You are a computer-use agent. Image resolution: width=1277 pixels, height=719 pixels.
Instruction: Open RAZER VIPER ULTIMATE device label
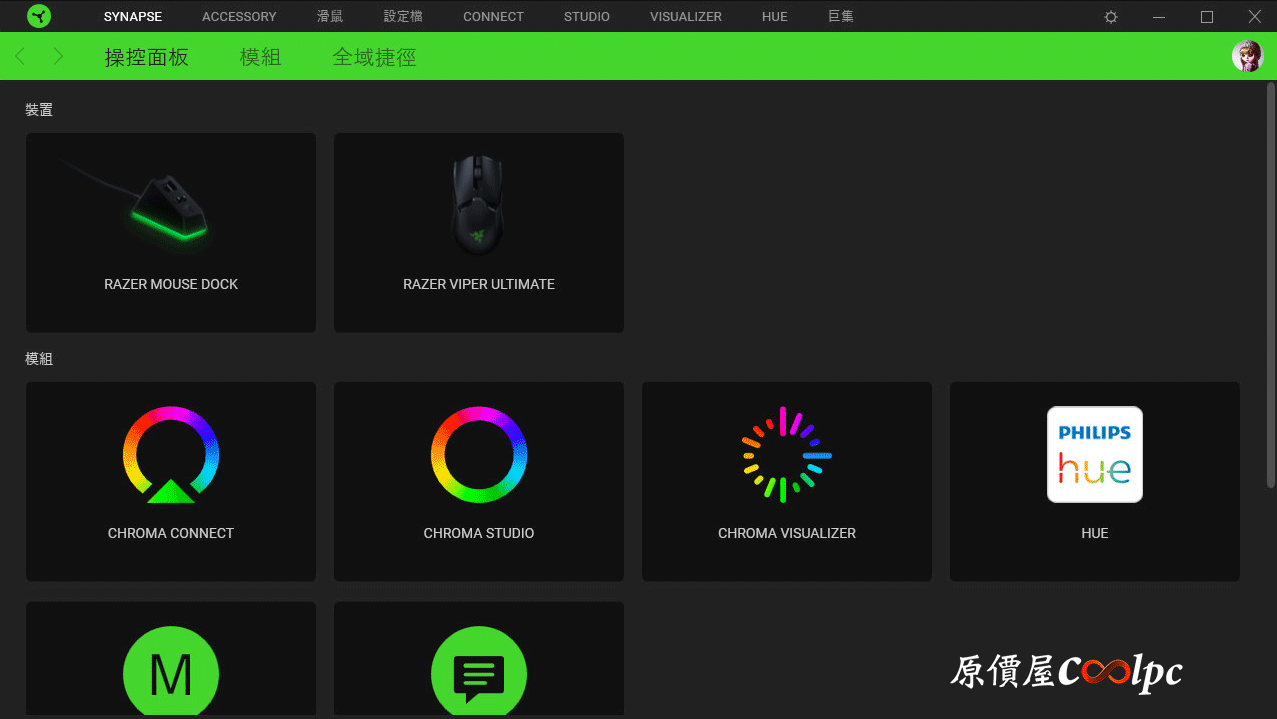(479, 284)
